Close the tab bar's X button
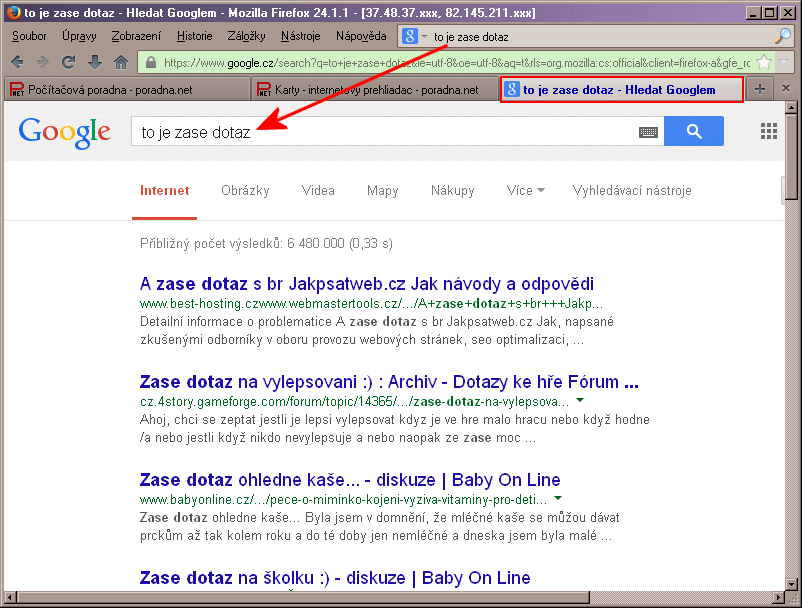 tap(786, 88)
